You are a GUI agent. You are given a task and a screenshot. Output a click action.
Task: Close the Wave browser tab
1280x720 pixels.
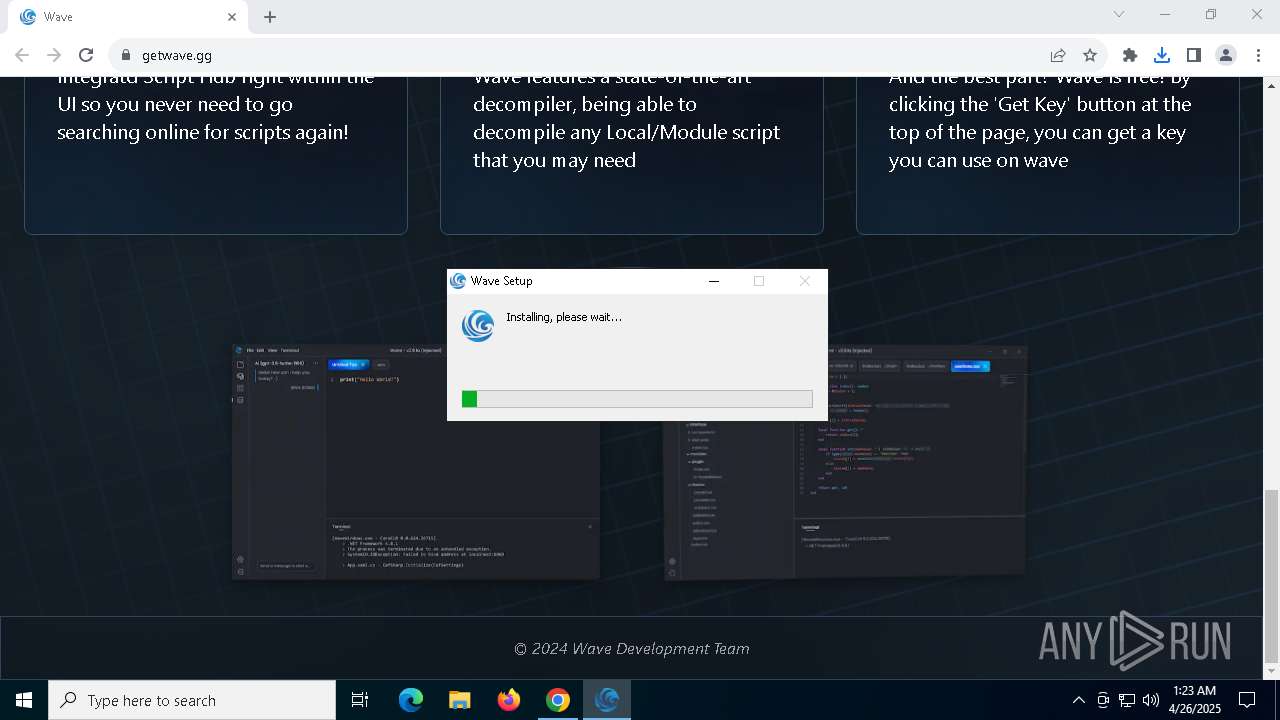(232, 17)
